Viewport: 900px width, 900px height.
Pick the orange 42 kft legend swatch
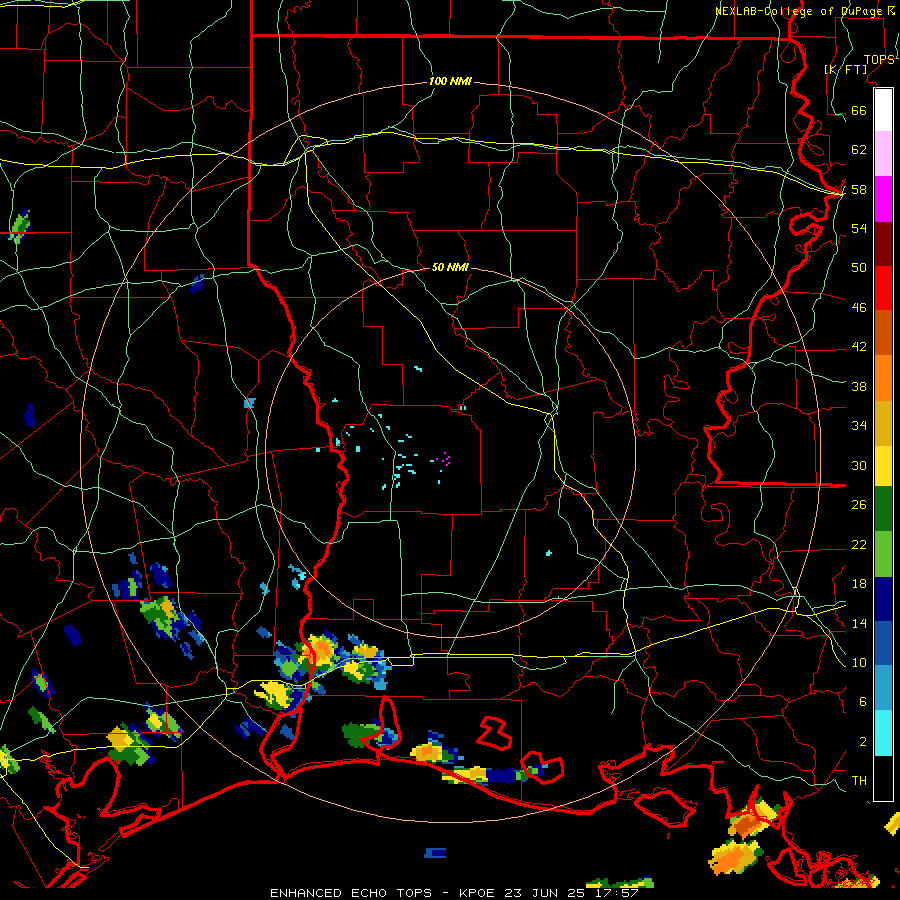pos(883,378)
